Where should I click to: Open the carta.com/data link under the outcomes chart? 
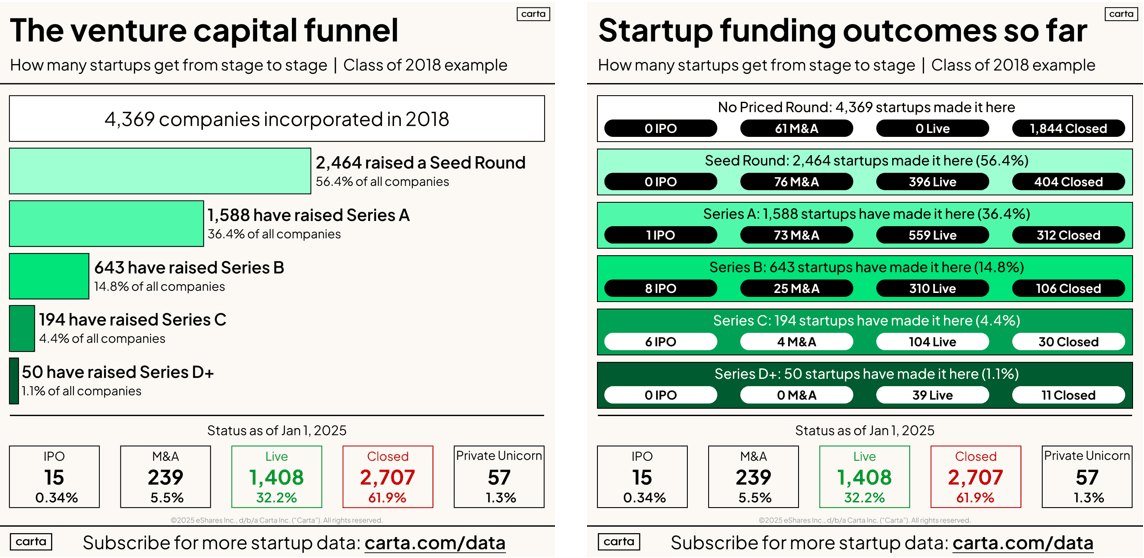pos(1023,543)
